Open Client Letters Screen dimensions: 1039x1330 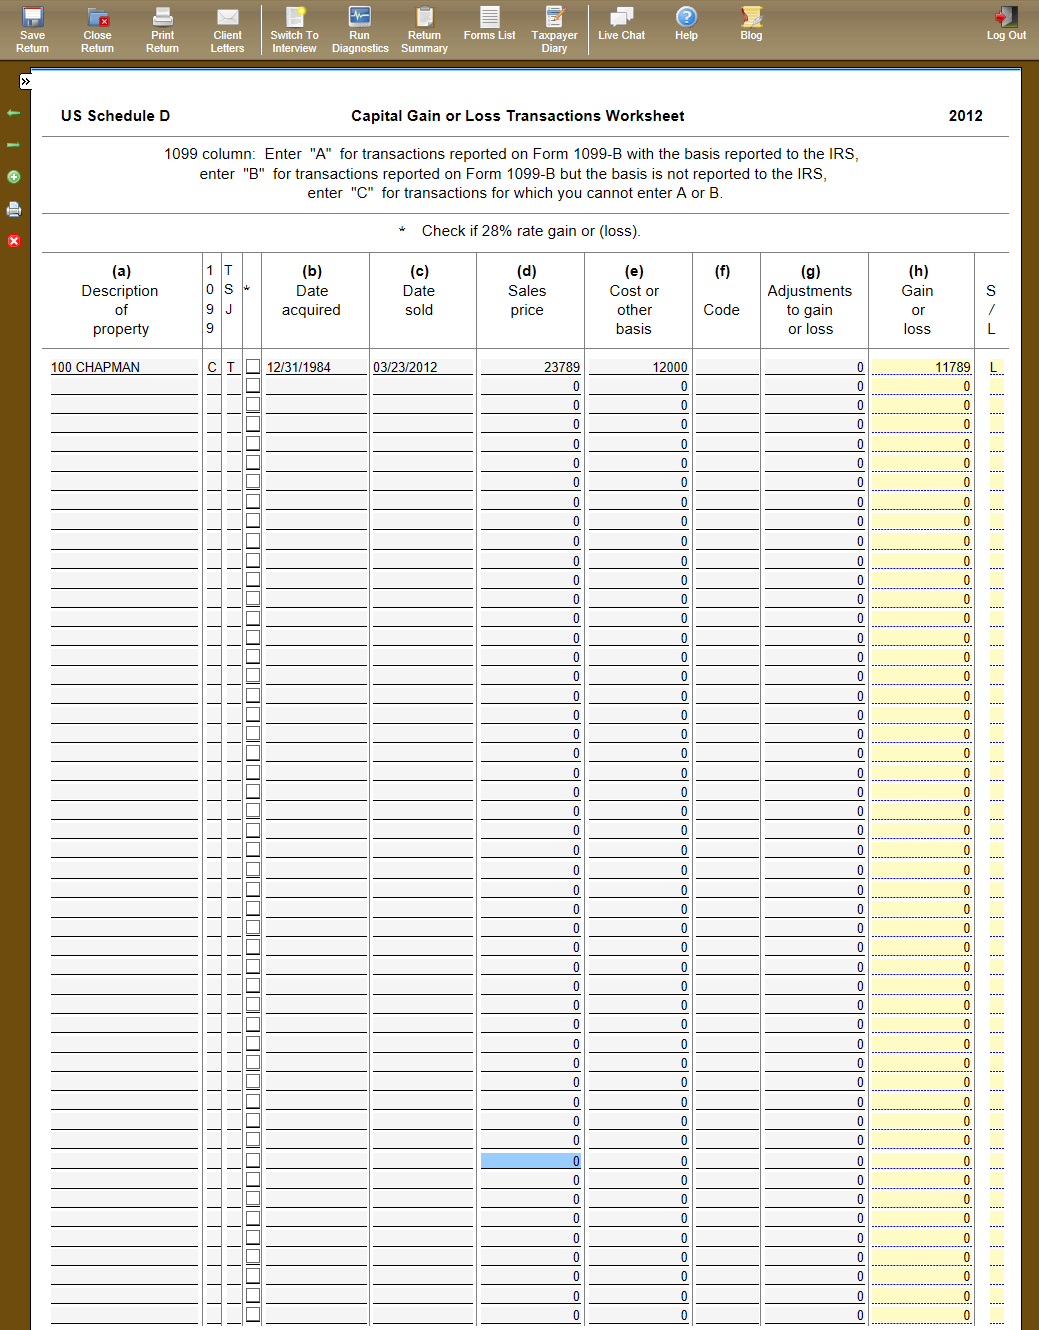[x=227, y=30]
